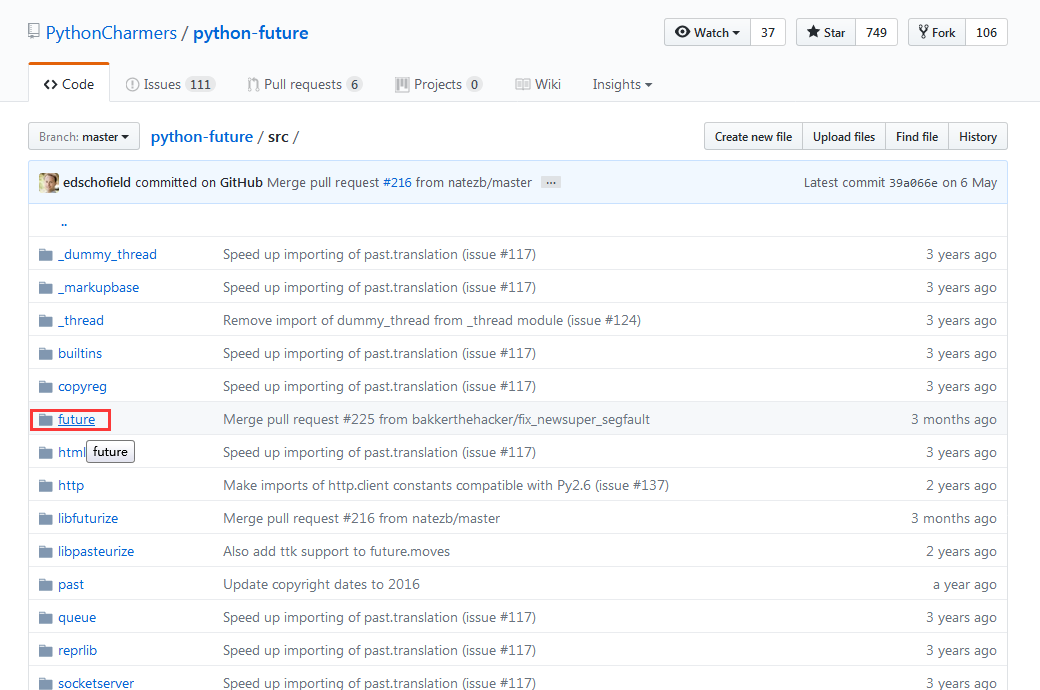
Task: Click the repository book icon
Action: 34,31
